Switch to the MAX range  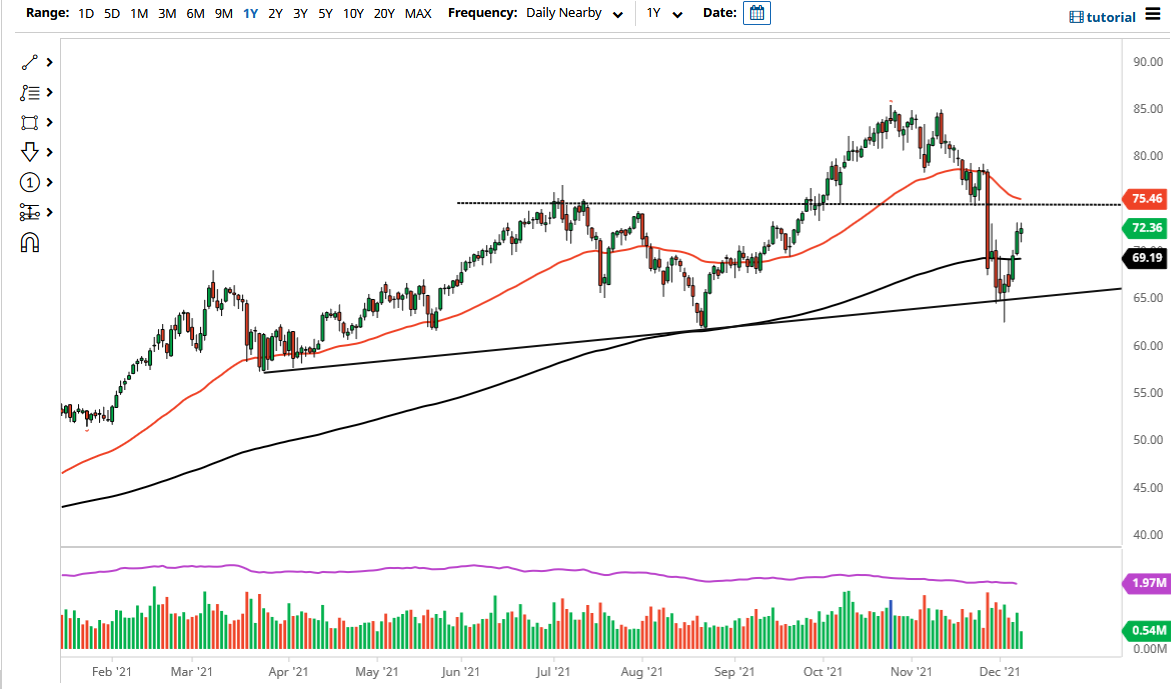tap(418, 13)
